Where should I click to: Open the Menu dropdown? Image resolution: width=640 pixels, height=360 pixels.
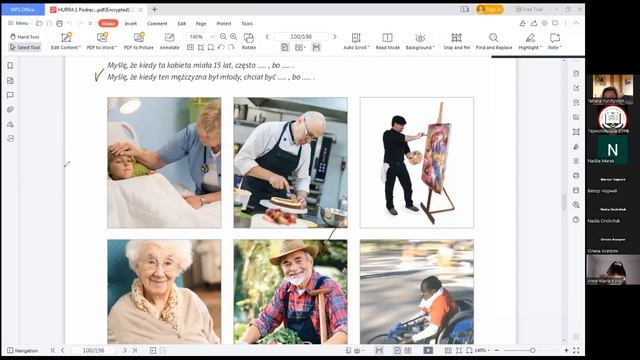[x=18, y=23]
